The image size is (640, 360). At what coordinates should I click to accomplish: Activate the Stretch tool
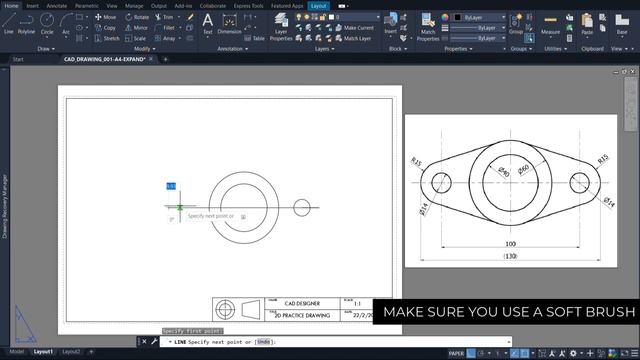point(107,38)
